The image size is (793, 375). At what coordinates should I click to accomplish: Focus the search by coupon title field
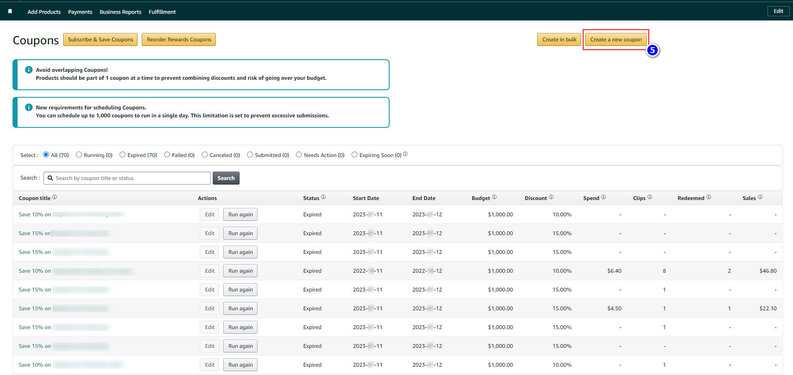click(127, 178)
